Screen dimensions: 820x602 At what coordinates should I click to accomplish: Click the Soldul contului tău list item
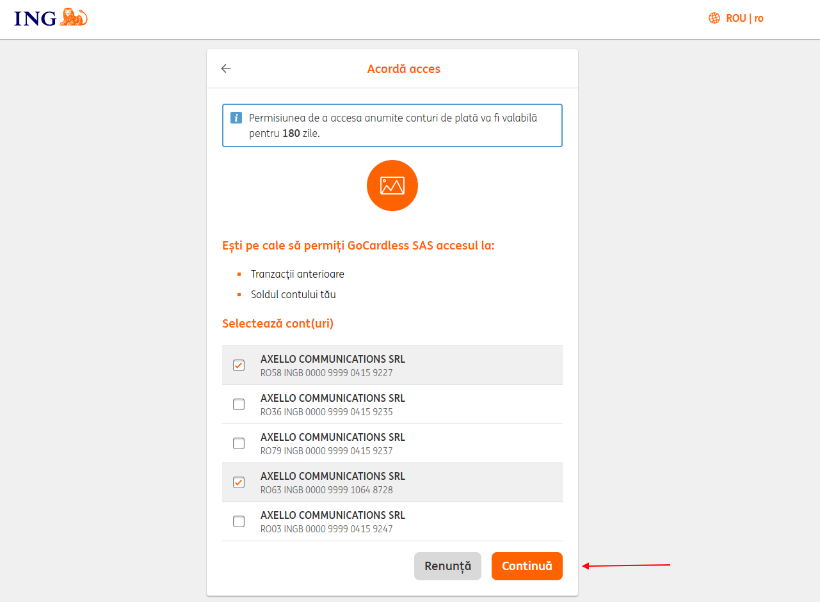pos(293,294)
